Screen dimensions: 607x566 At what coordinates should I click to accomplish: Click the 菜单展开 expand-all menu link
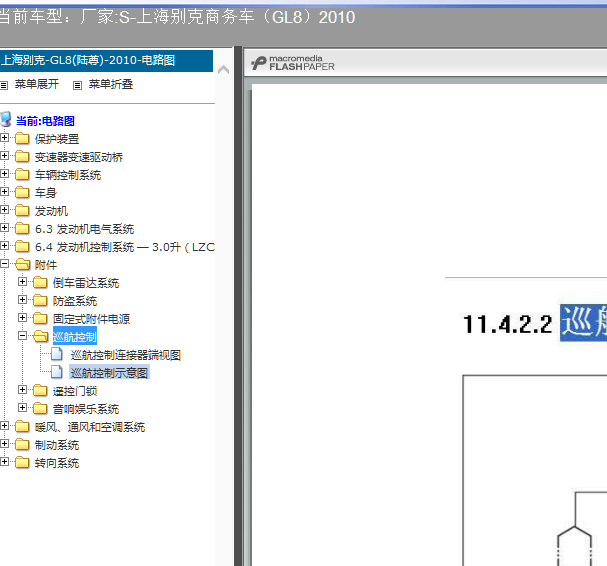click(x=37, y=84)
